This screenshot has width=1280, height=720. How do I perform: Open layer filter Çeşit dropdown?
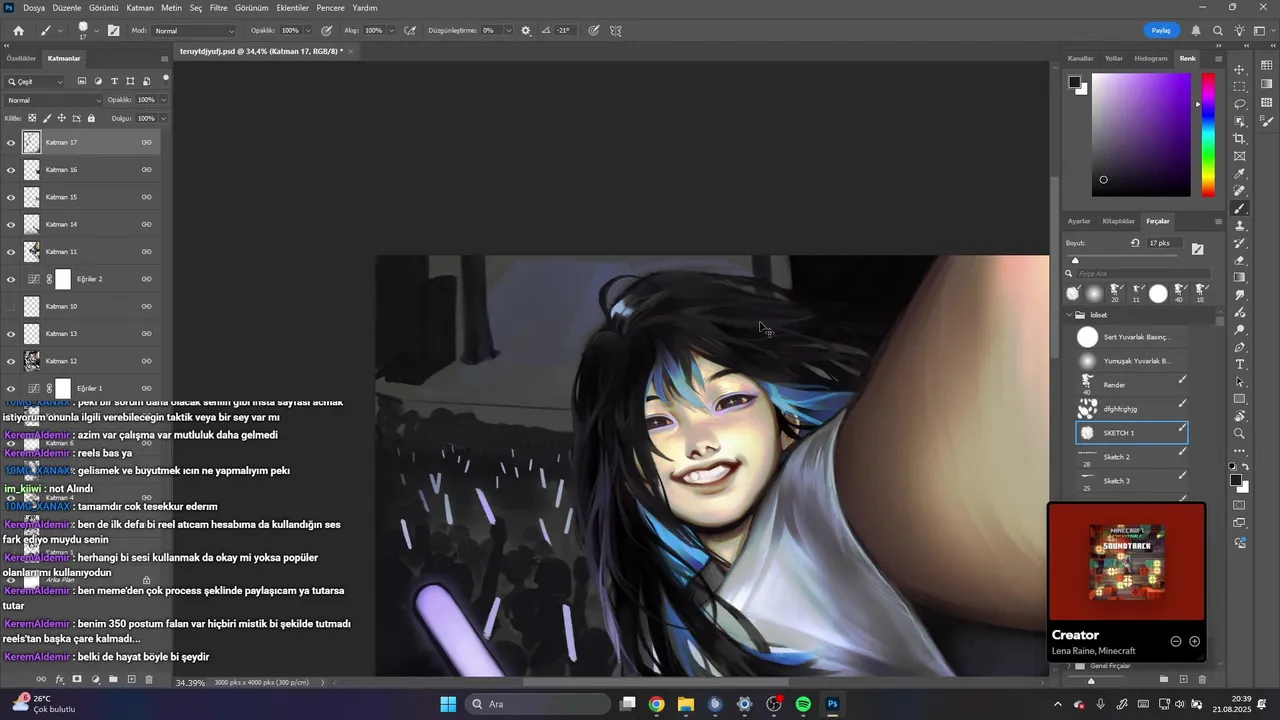pos(35,81)
